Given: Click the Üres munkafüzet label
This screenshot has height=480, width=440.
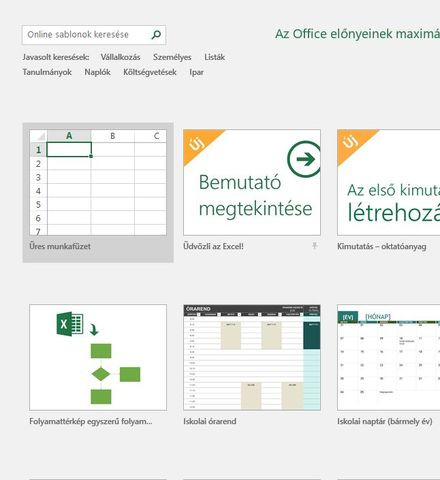Looking at the screenshot, I should tap(60, 246).
